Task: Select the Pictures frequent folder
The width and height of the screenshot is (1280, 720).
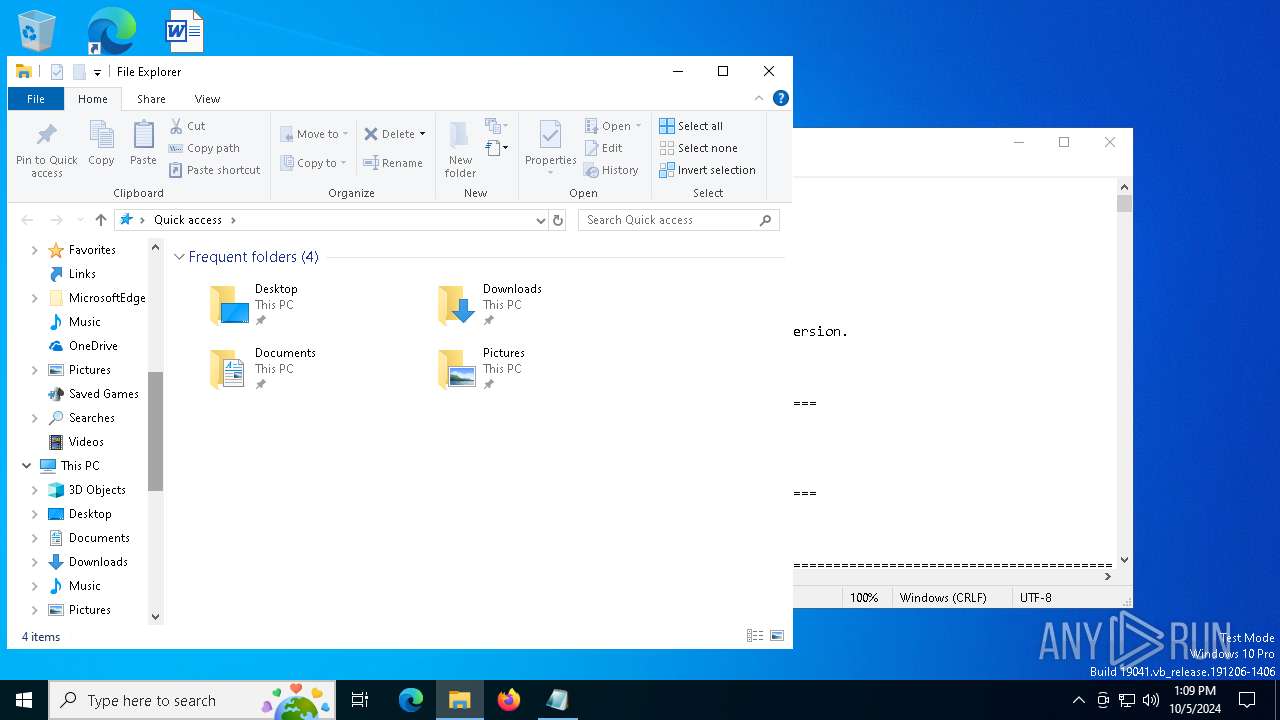Action: click(483, 369)
